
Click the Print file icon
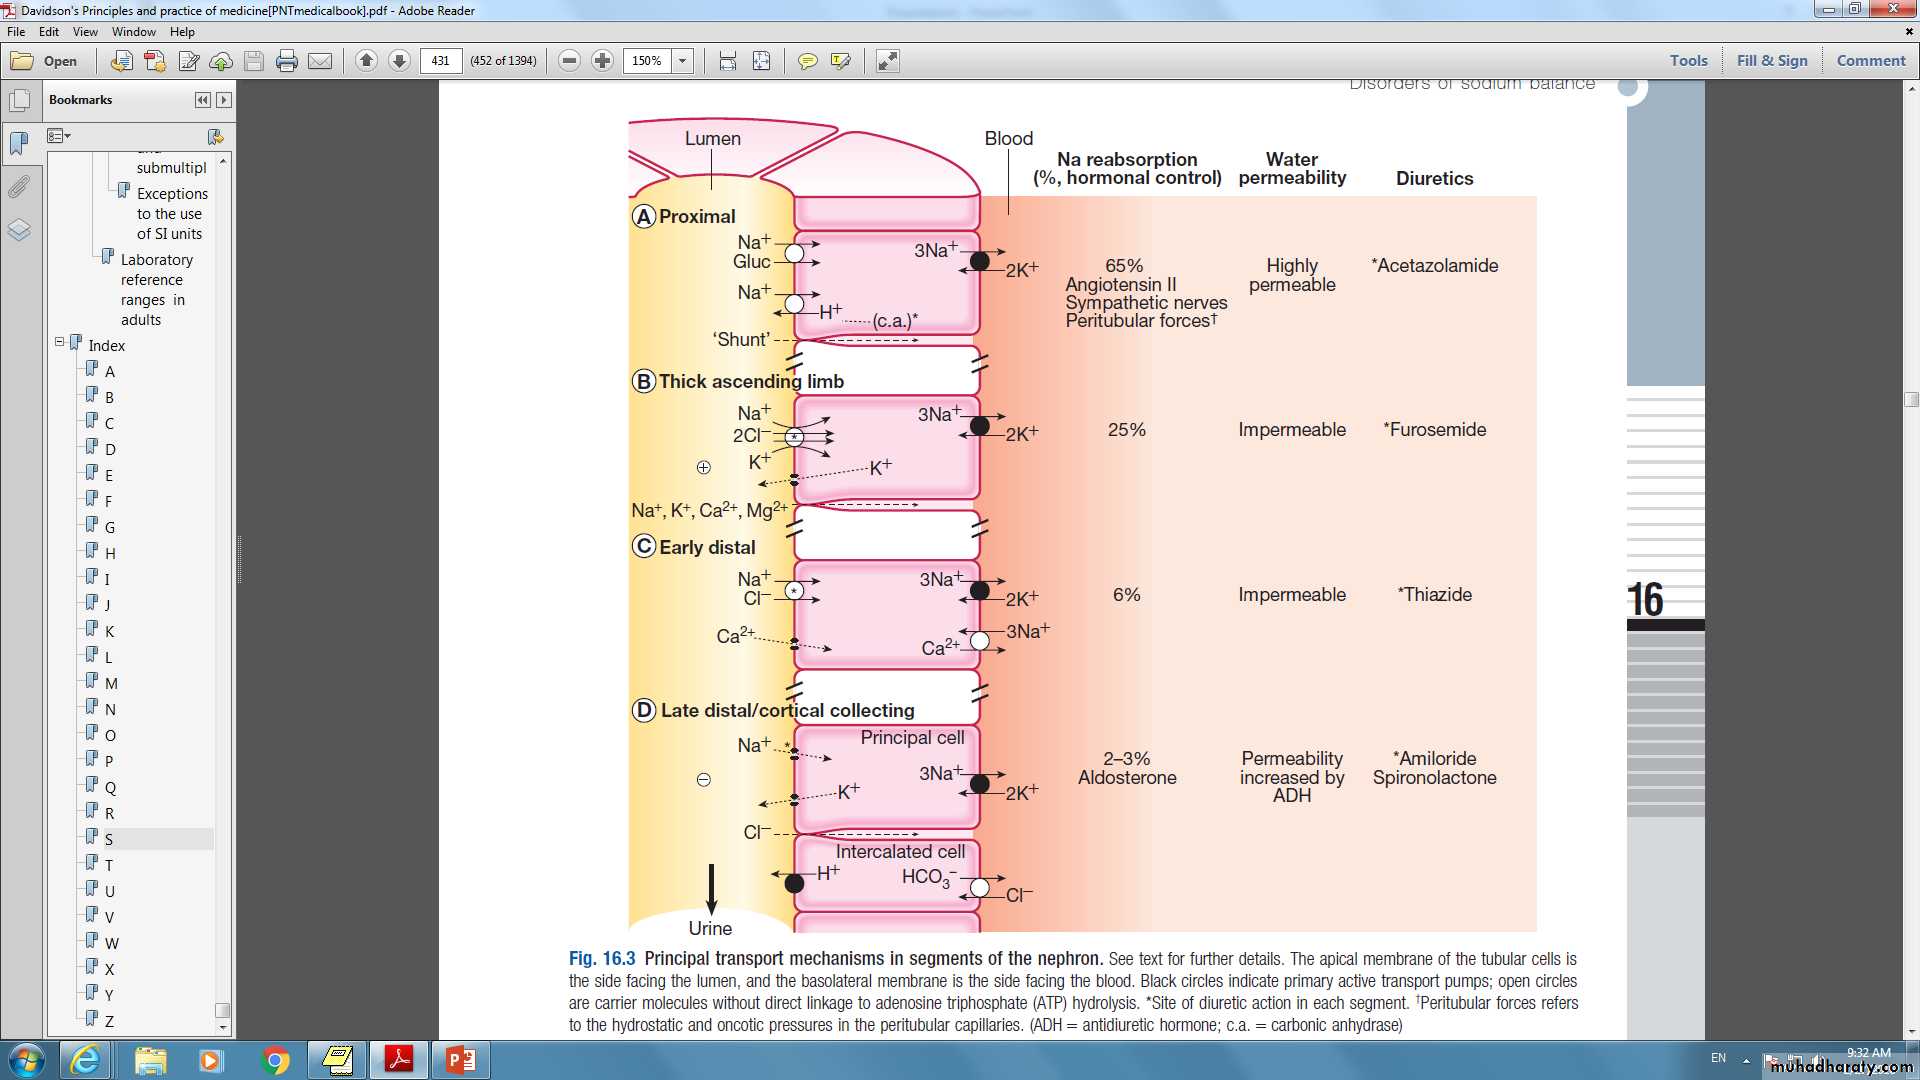[286, 61]
